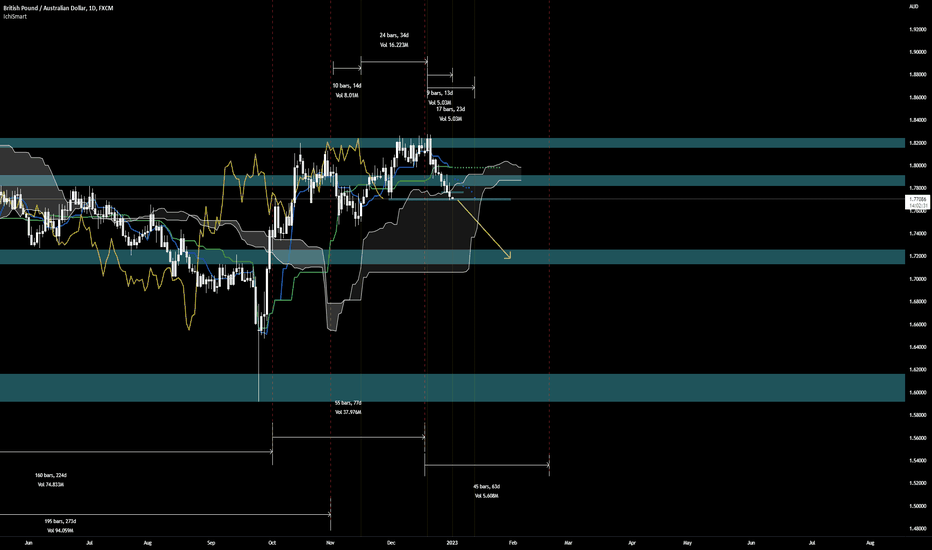Select the teal zone at the 1.82000 level

(452, 143)
